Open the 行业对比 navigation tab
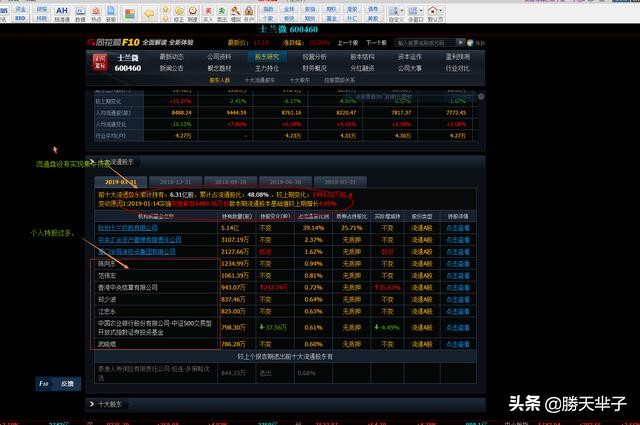 (x=458, y=68)
